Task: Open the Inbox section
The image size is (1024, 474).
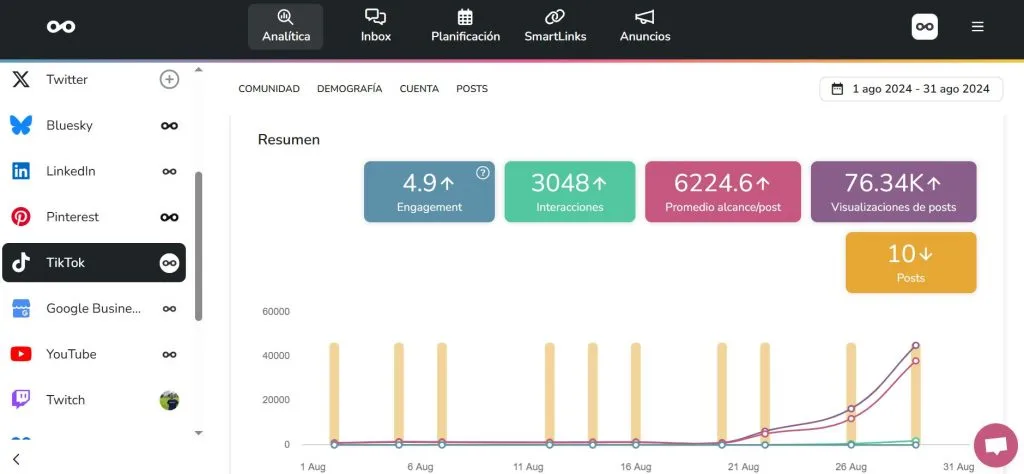Action: (x=376, y=26)
